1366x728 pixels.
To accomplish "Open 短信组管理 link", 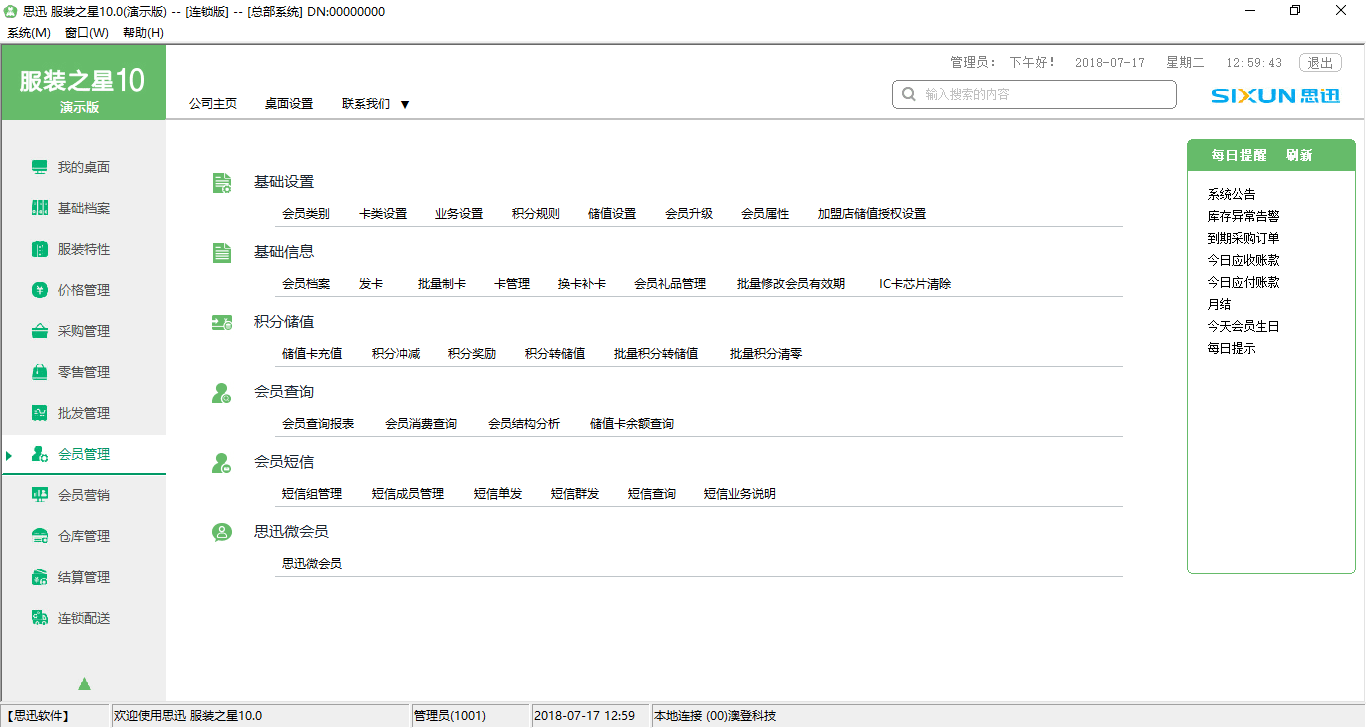I will [312, 494].
